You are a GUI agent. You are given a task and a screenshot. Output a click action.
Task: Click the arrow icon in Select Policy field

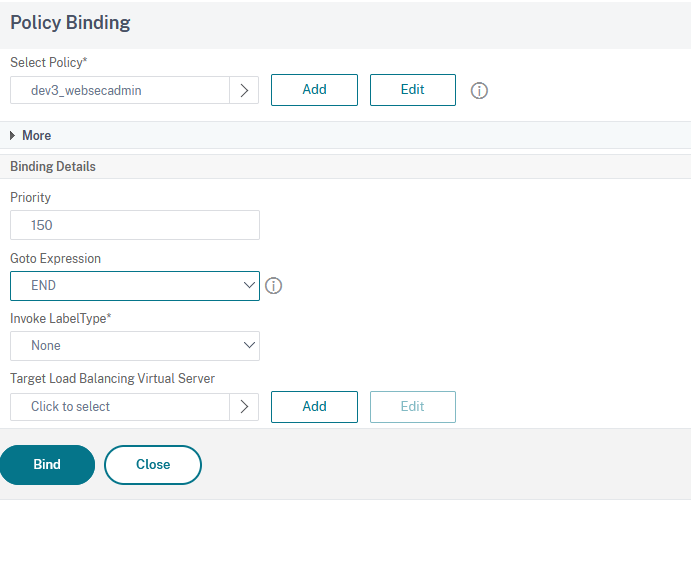(x=244, y=90)
